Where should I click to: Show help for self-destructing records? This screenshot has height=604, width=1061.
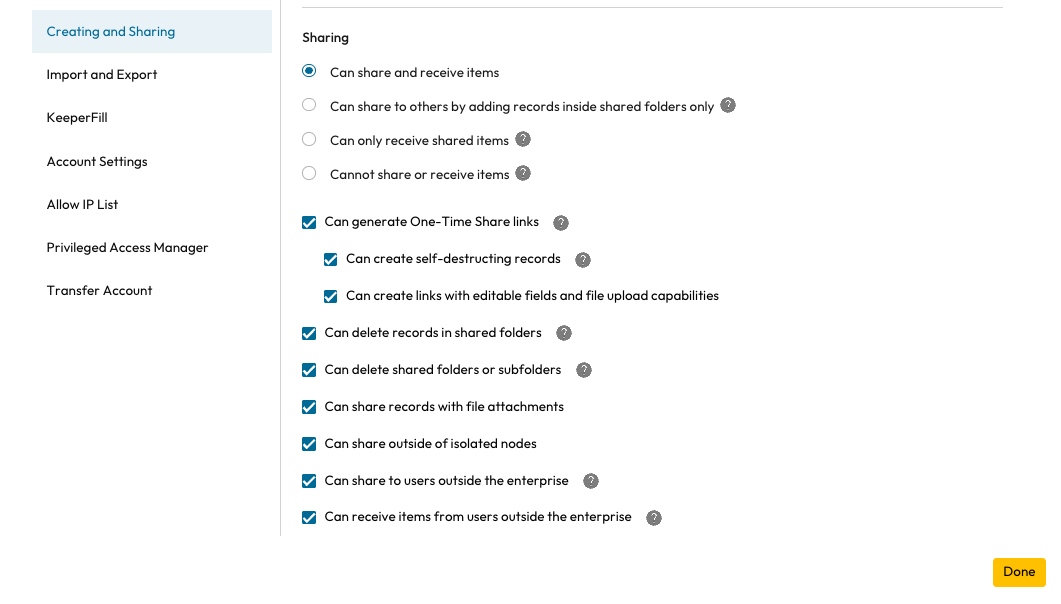click(583, 260)
